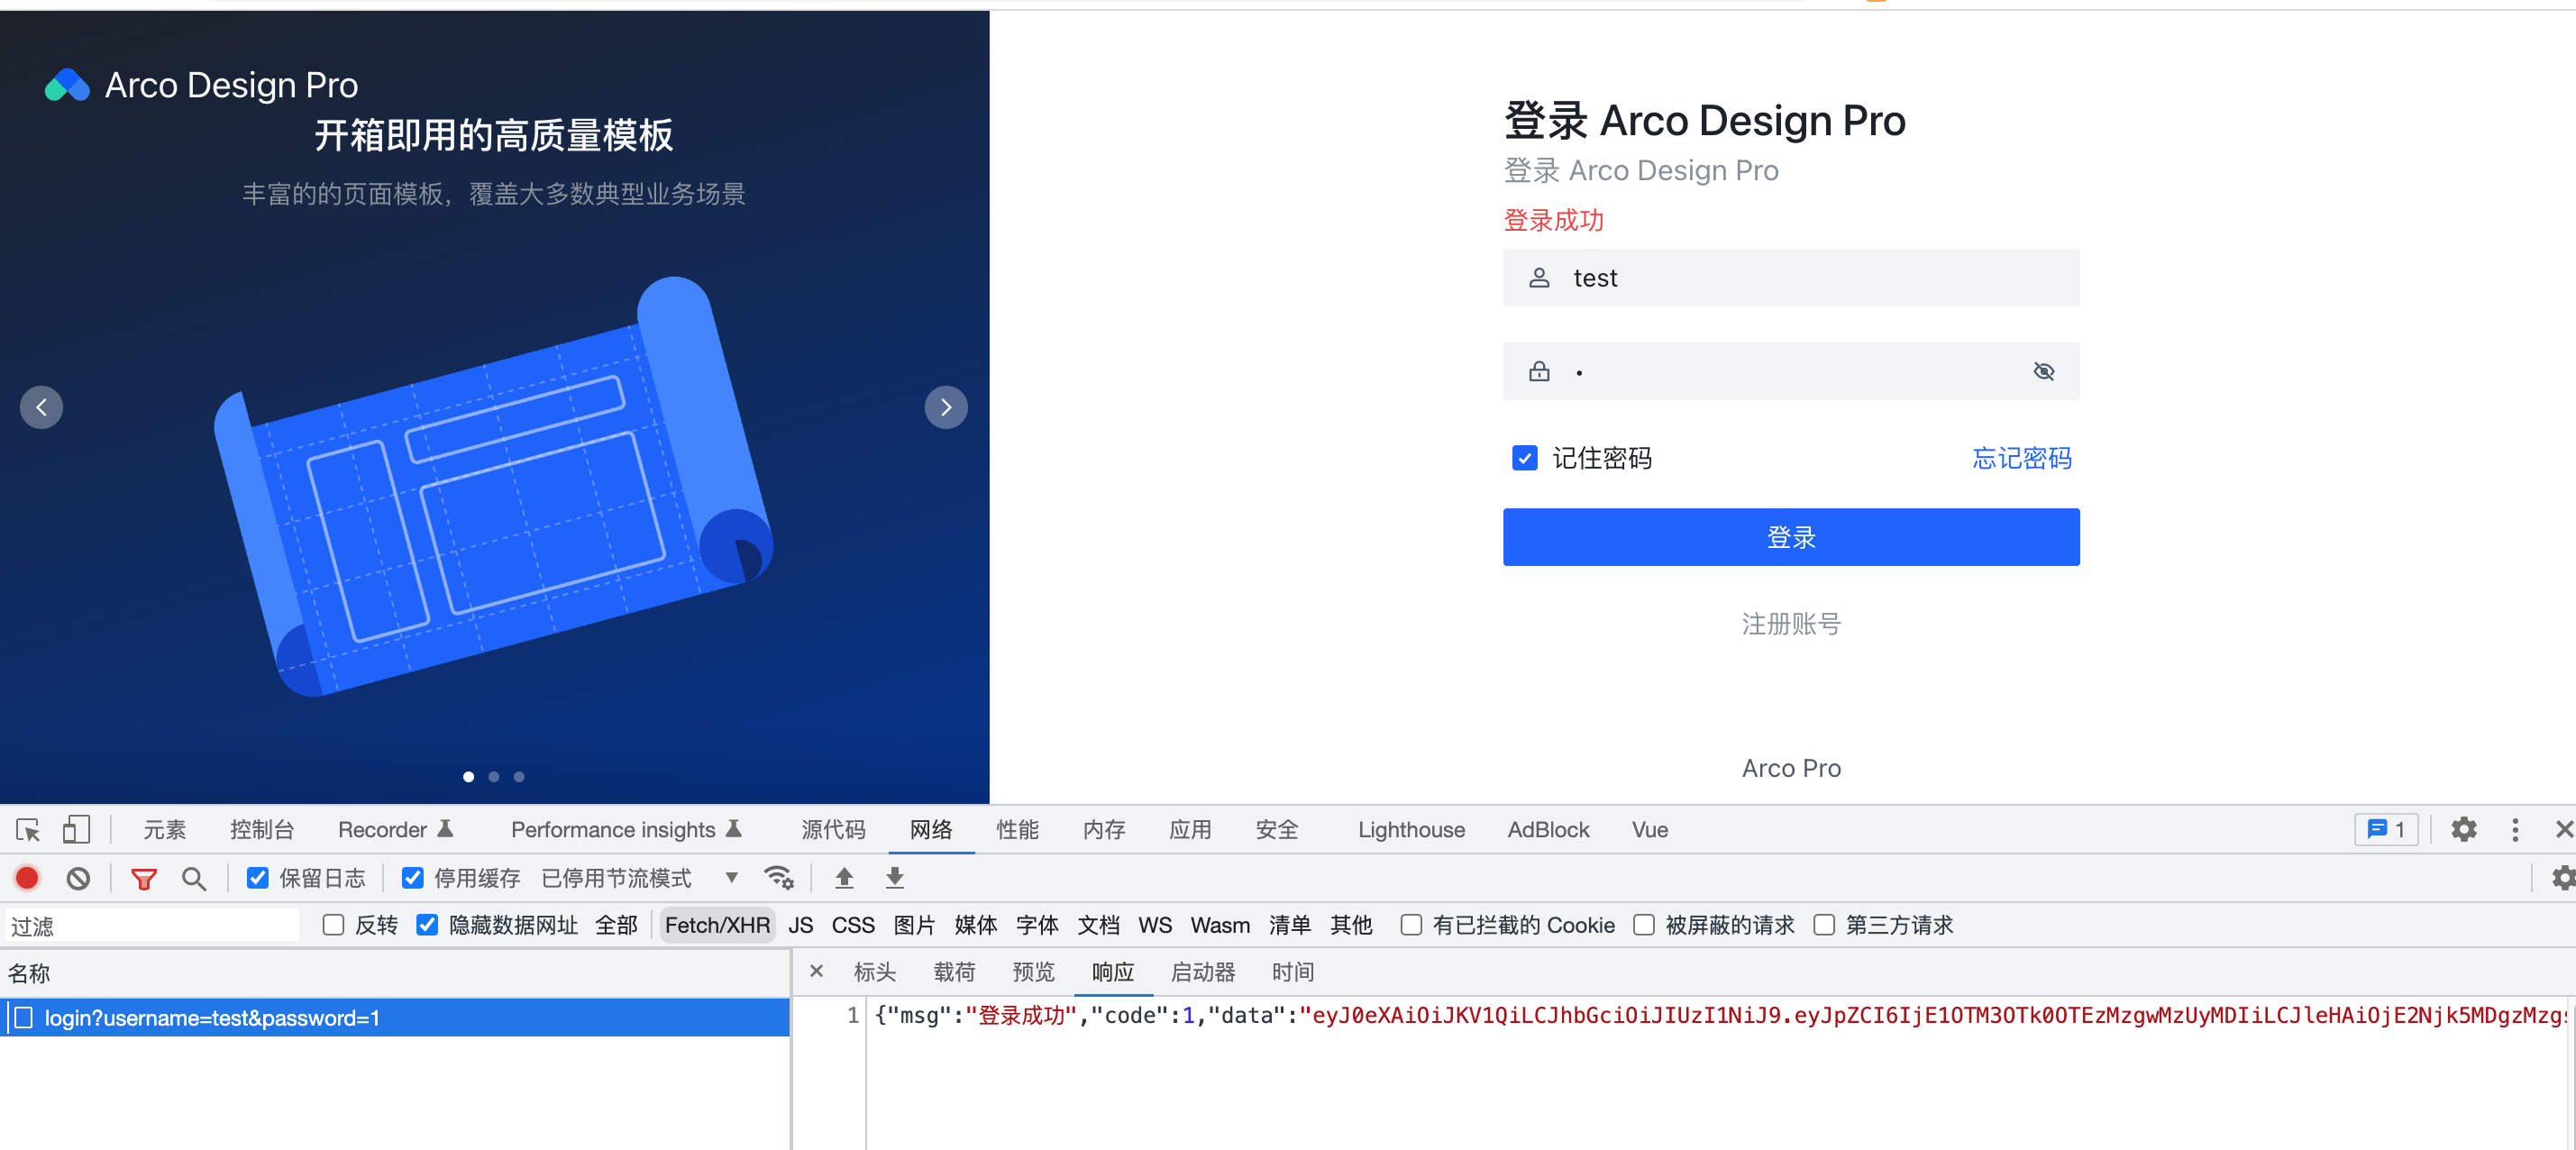Open the 启动器 request tab
This screenshot has width=2576, height=1150.
1203,972
